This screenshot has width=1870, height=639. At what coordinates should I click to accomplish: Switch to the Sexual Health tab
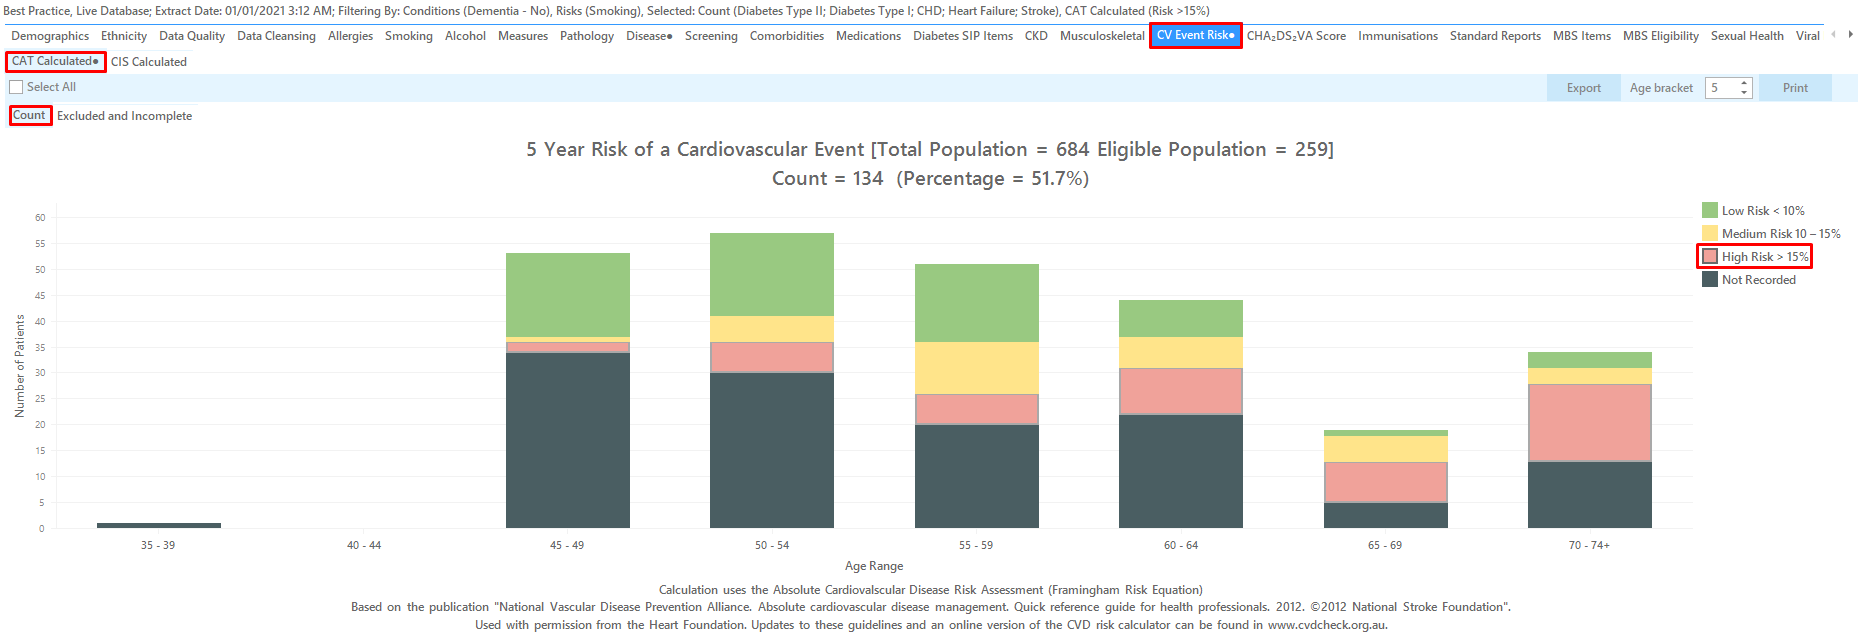pyautogui.click(x=1747, y=36)
